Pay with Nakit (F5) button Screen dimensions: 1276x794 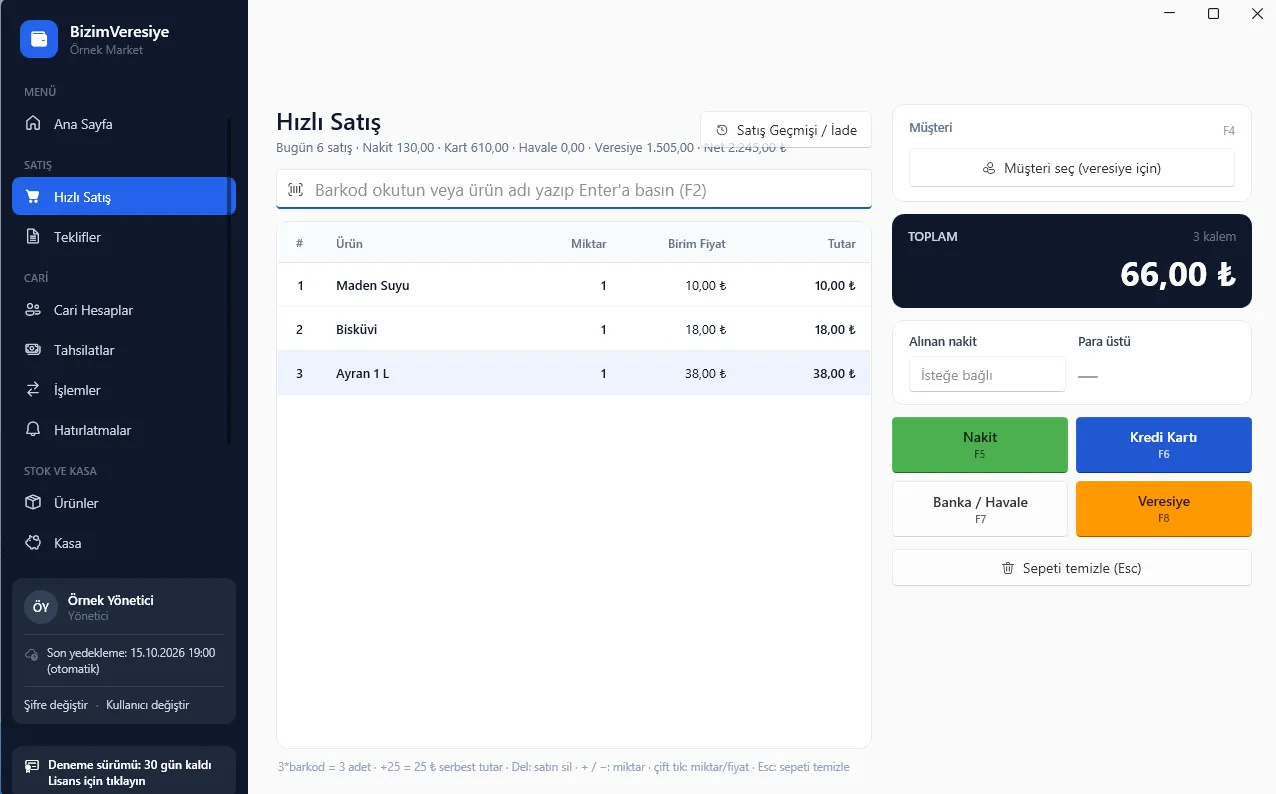point(980,445)
